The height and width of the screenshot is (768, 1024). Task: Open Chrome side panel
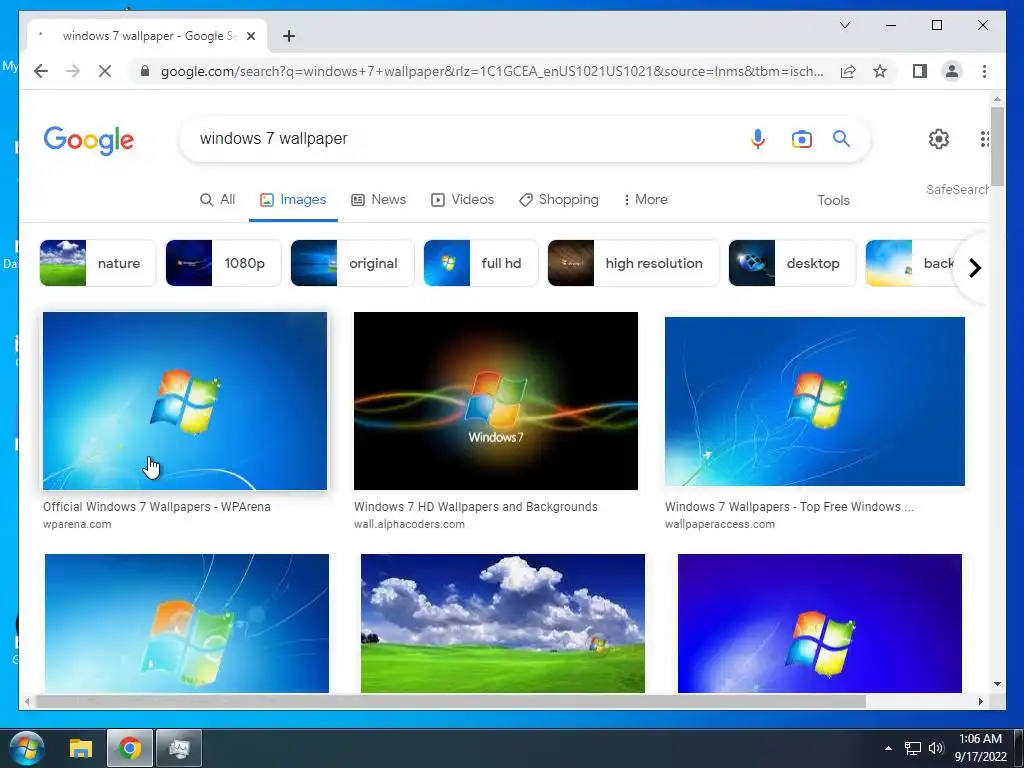(x=920, y=71)
